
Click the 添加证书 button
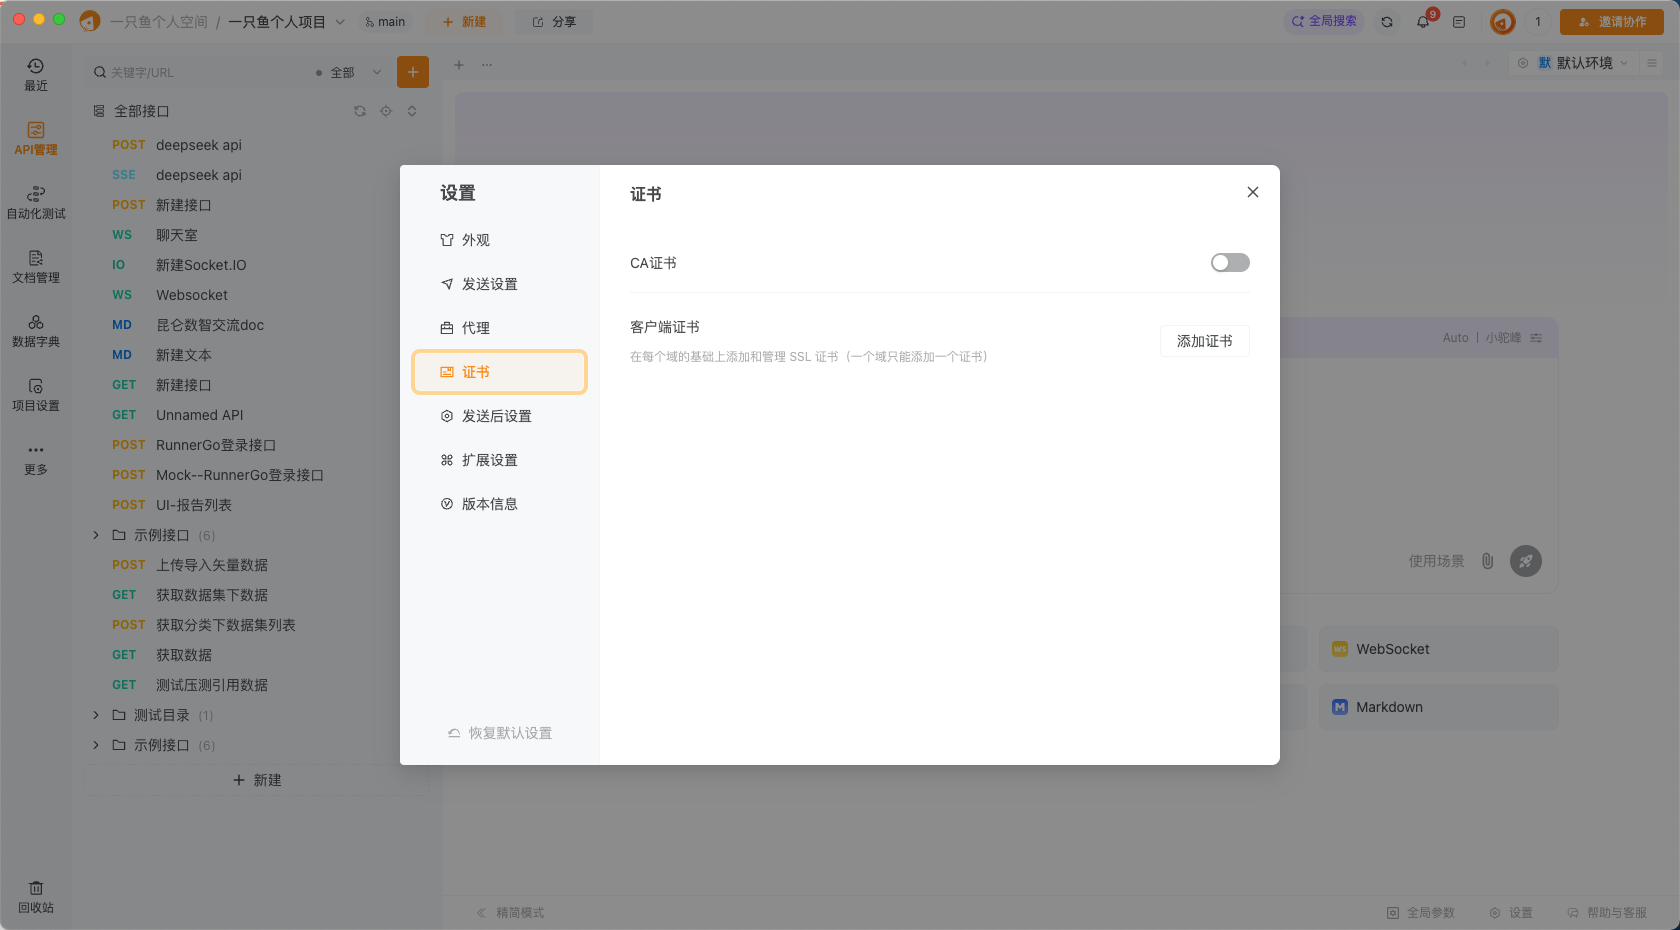point(1204,341)
